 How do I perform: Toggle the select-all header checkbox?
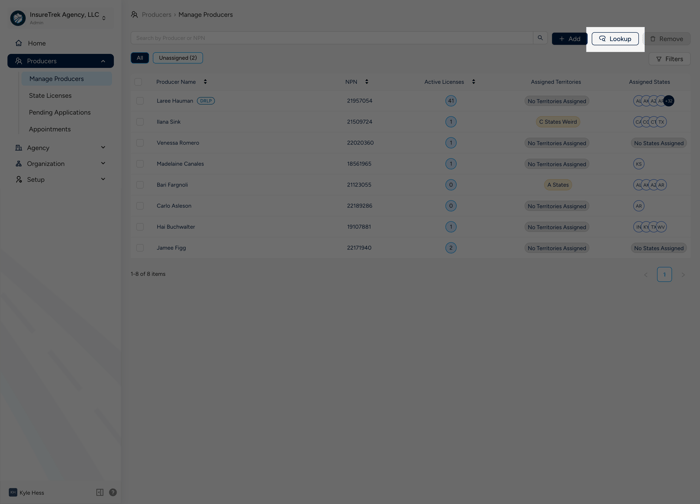point(138,82)
